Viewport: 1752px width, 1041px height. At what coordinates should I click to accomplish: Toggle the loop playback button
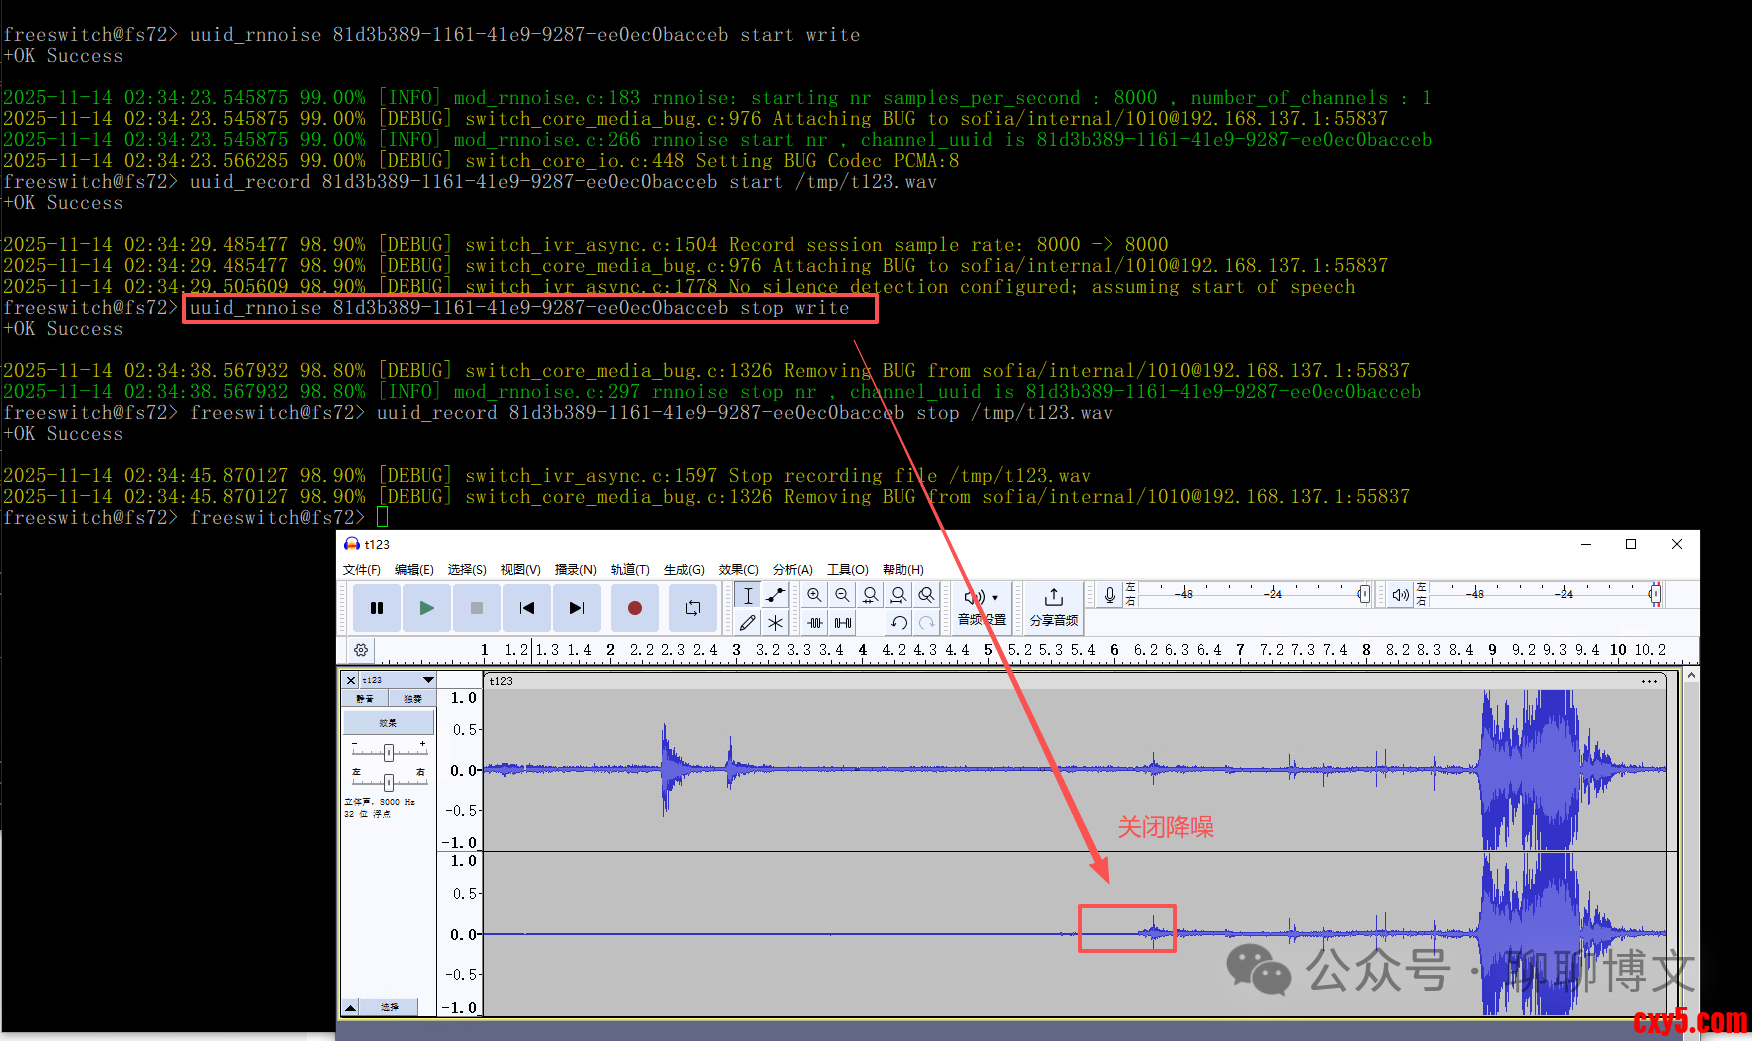click(692, 608)
